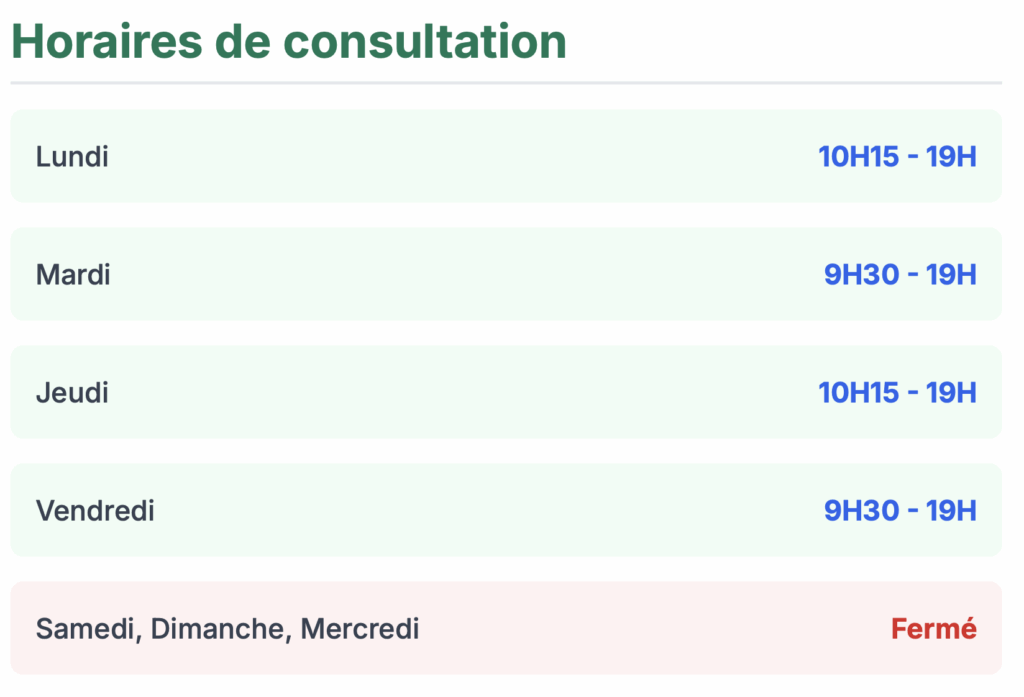The width and height of the screenshot is (1024, 697).
Task: Click Mardi's closing time 19H
Action: (951, 274)
